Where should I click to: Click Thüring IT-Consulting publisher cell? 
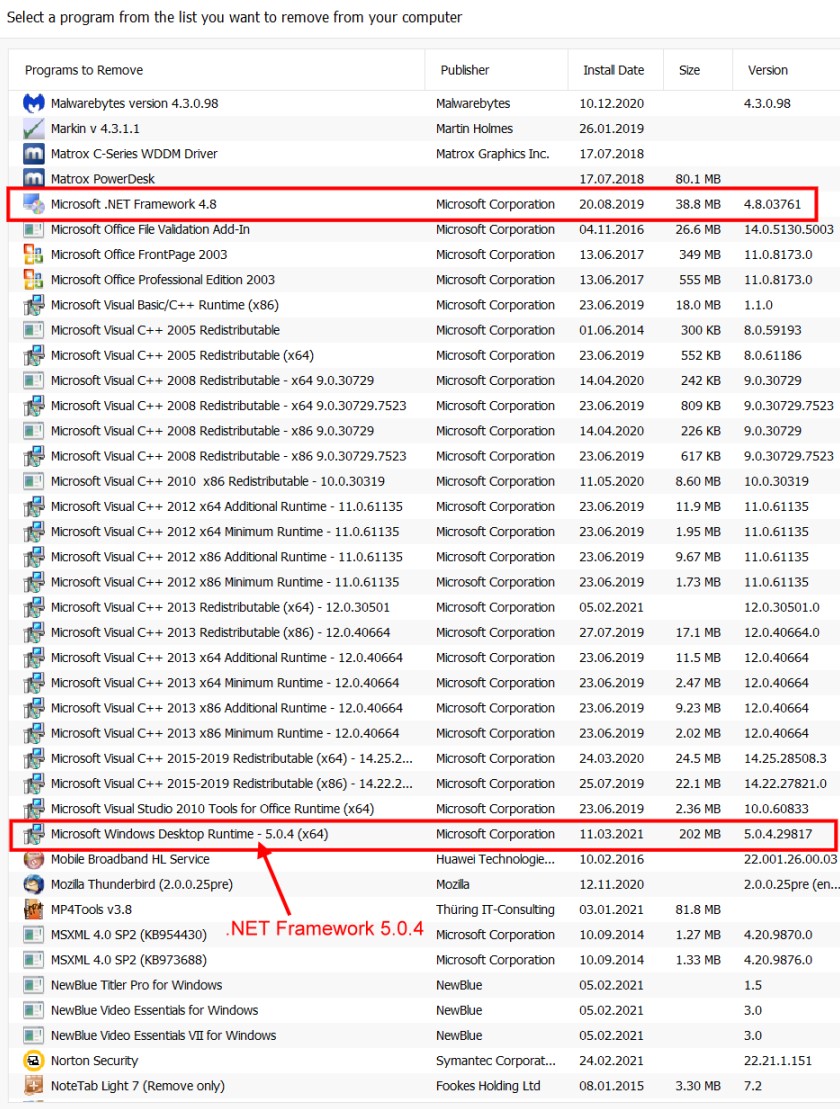click(495, 910)
